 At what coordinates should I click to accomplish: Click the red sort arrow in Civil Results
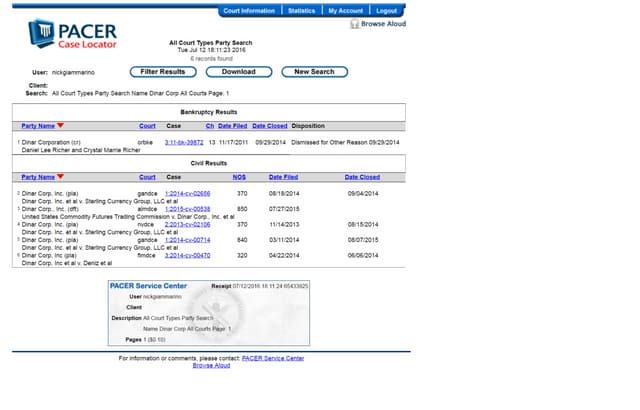point(60,177)
